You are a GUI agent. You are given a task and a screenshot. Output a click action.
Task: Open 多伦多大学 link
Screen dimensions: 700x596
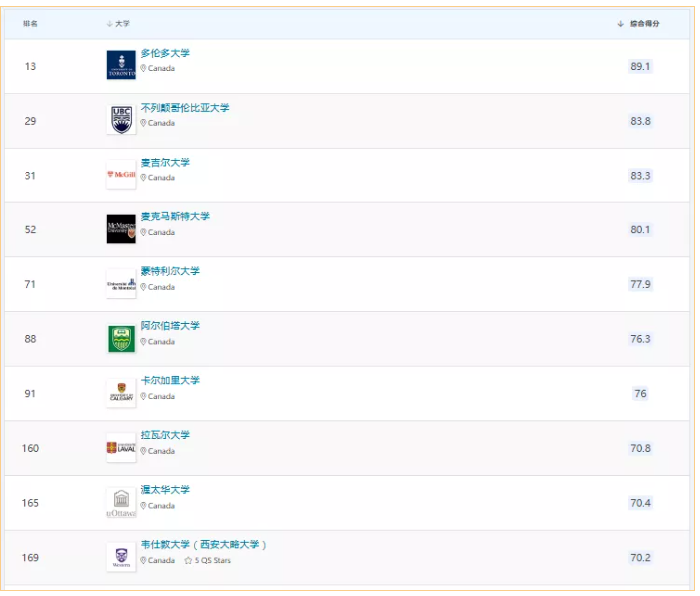point(165,53)
